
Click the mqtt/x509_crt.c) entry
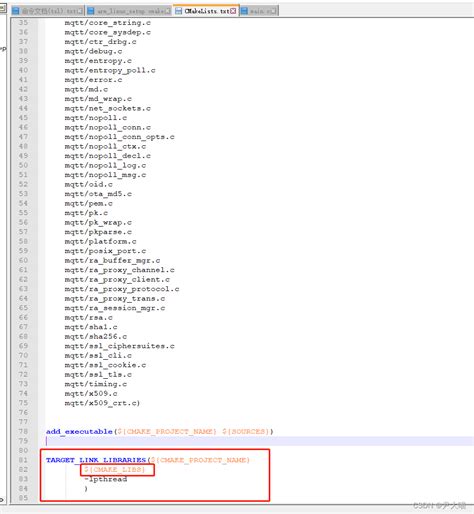(102, 403)
